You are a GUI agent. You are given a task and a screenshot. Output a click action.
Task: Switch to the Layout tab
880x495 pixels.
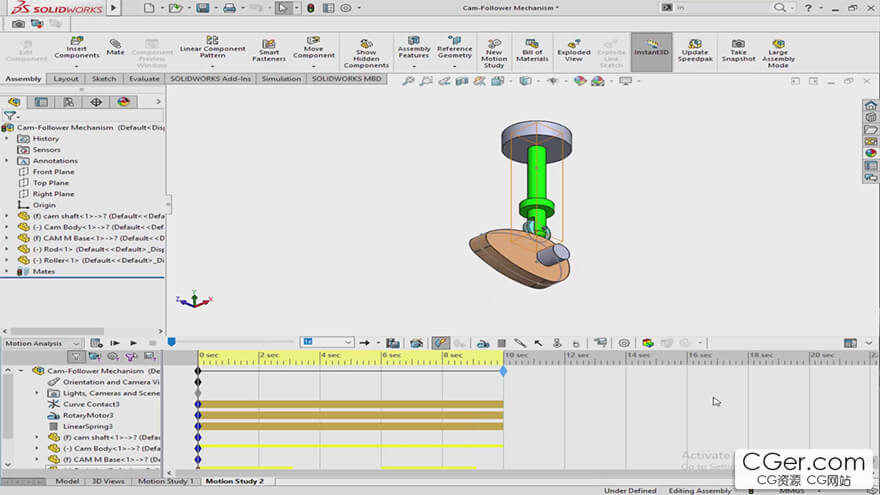[66, 79]
